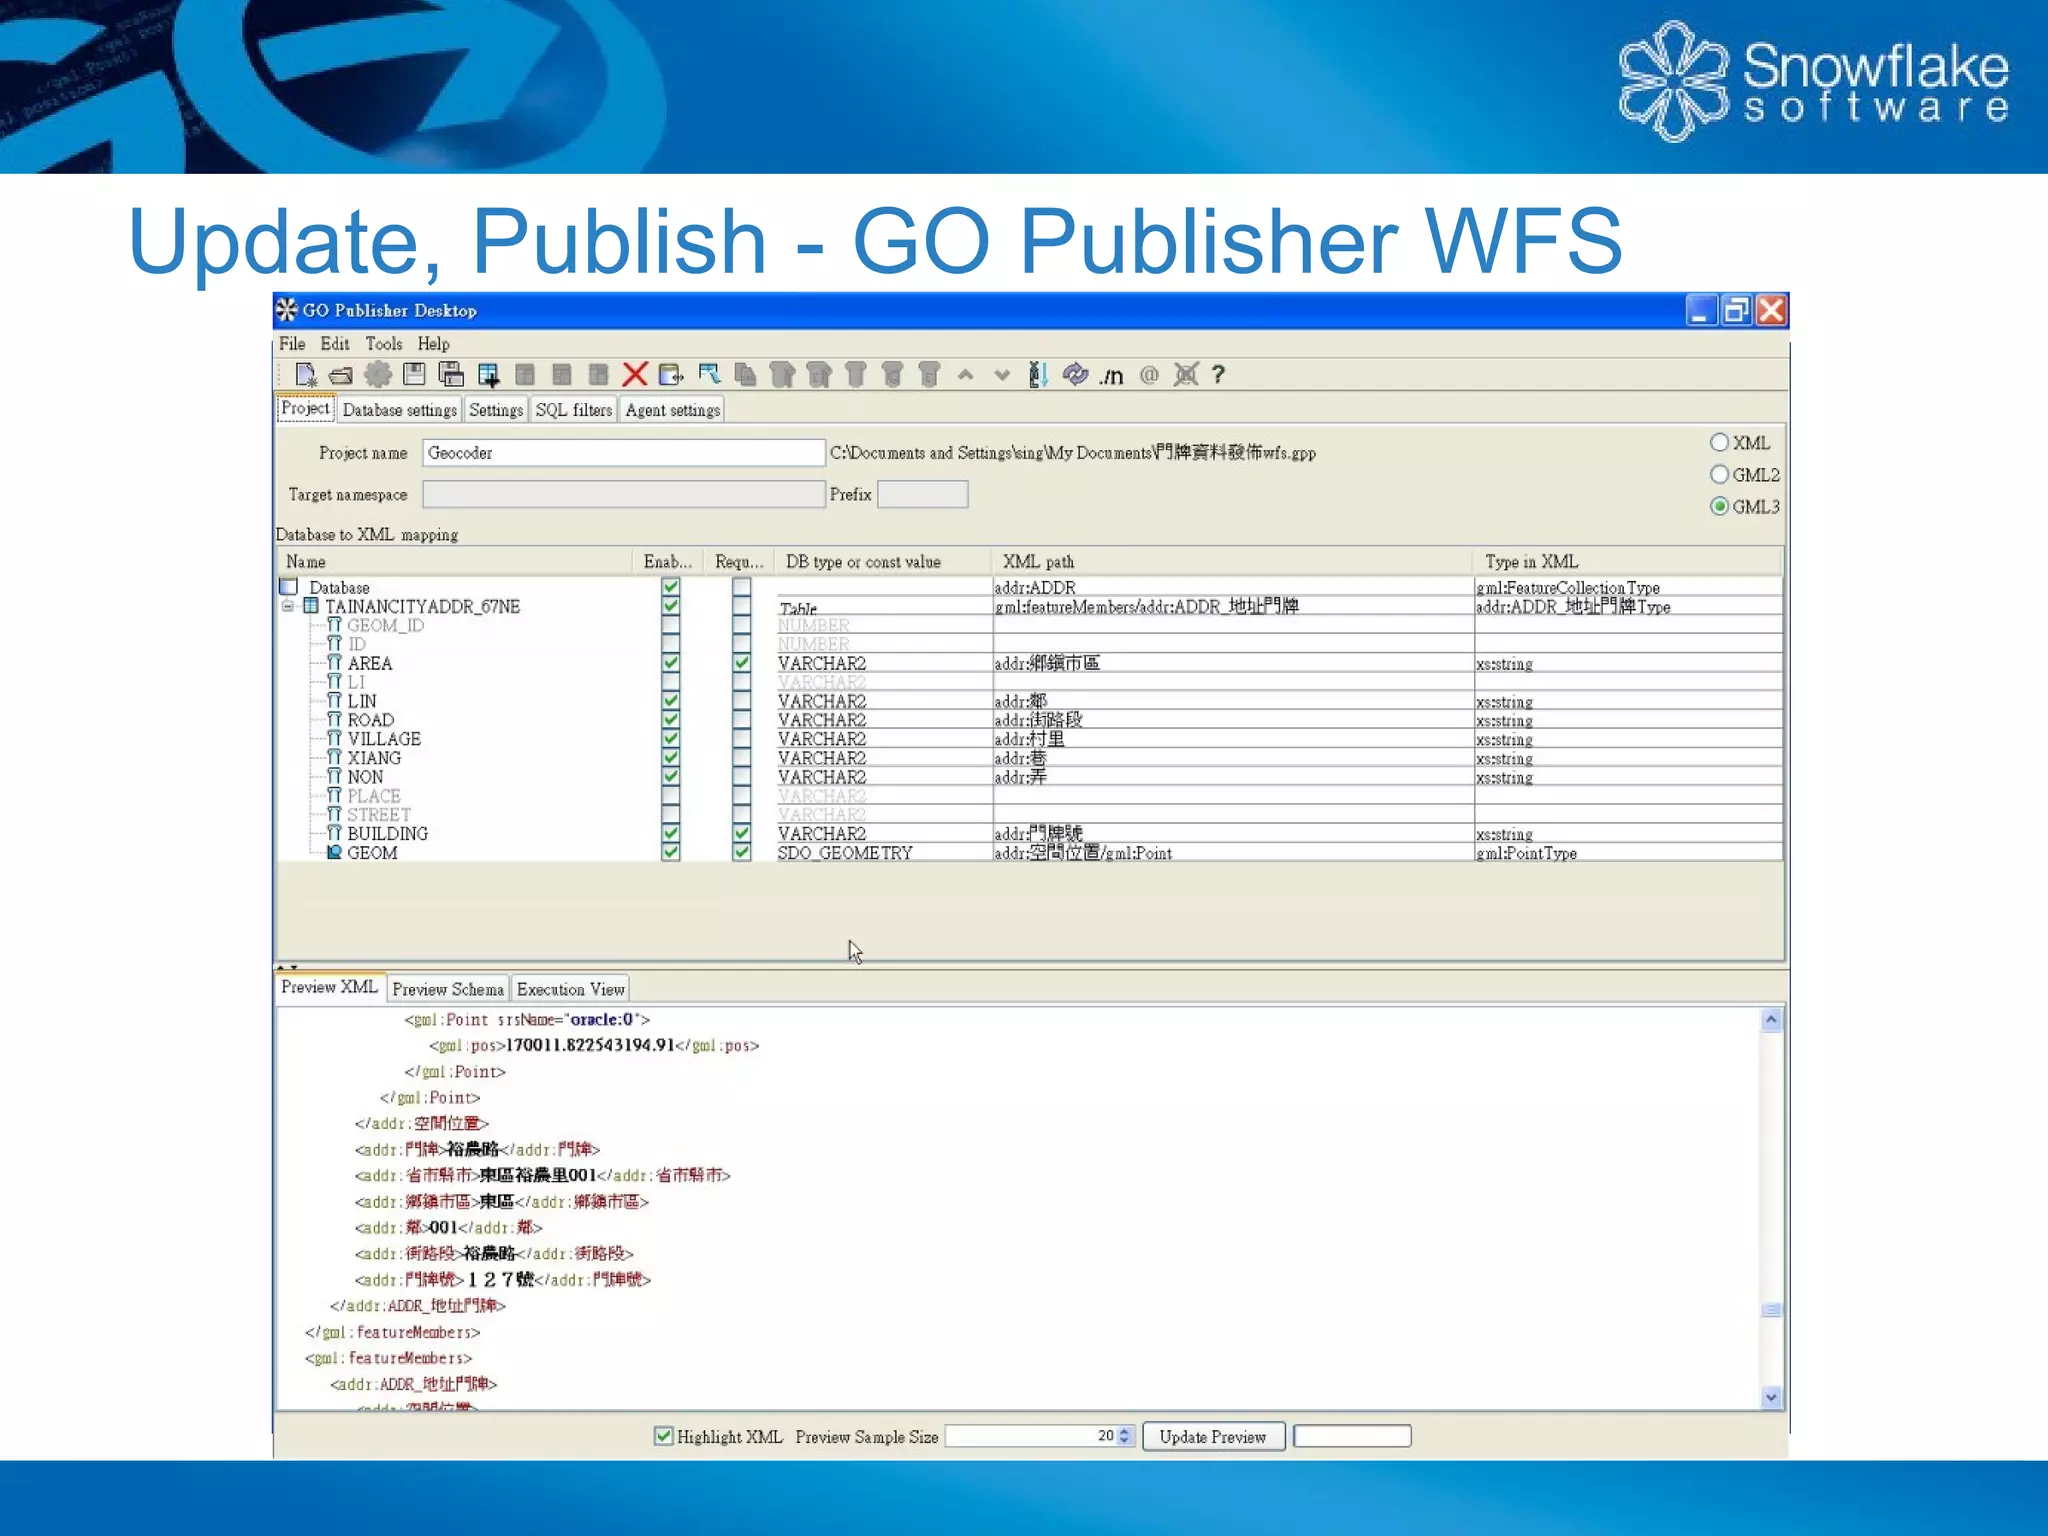
Task: Select the GML3 output radio button
Action: (1719, 506)
